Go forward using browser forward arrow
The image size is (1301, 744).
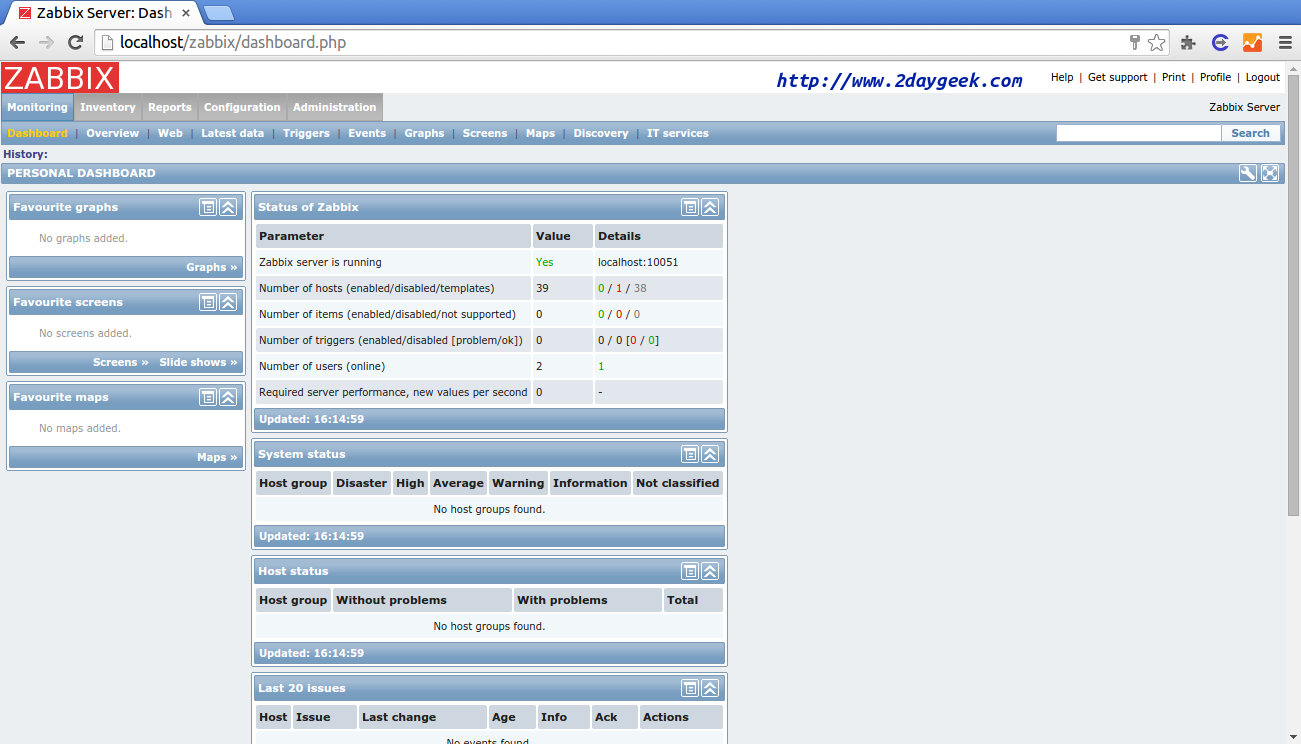(46, 42)
